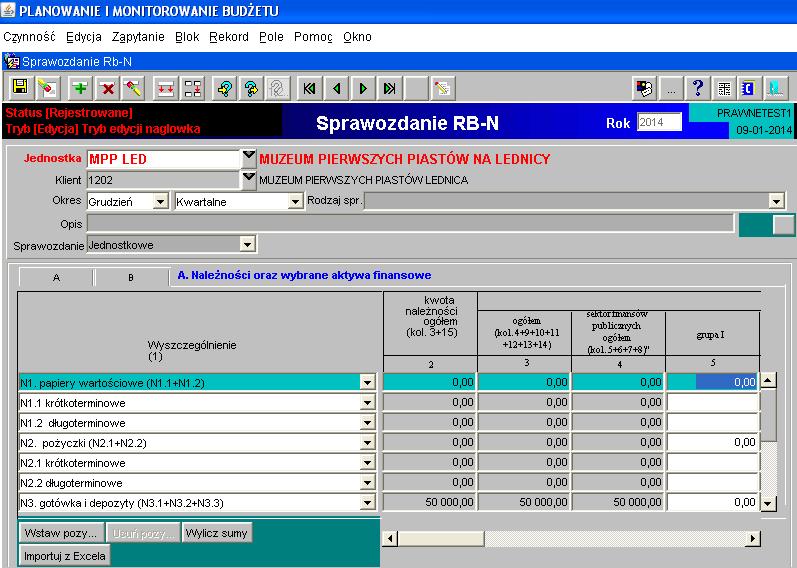Click the ellipsis toolbar button
This screenshot has width=797, height=568.
point(671,88)
